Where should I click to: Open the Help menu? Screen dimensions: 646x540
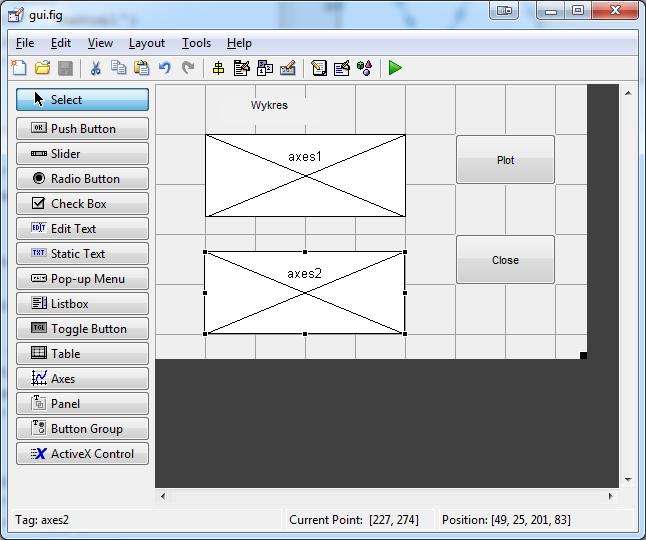click(x=239, y=43)
